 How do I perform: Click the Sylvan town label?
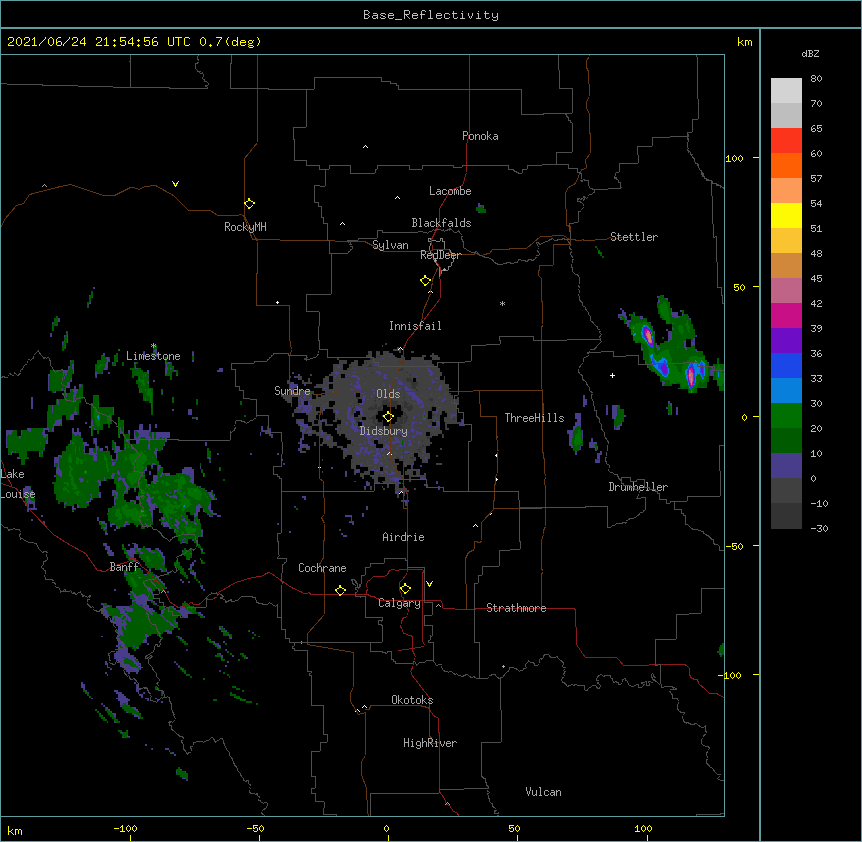[x=390, y=245]
